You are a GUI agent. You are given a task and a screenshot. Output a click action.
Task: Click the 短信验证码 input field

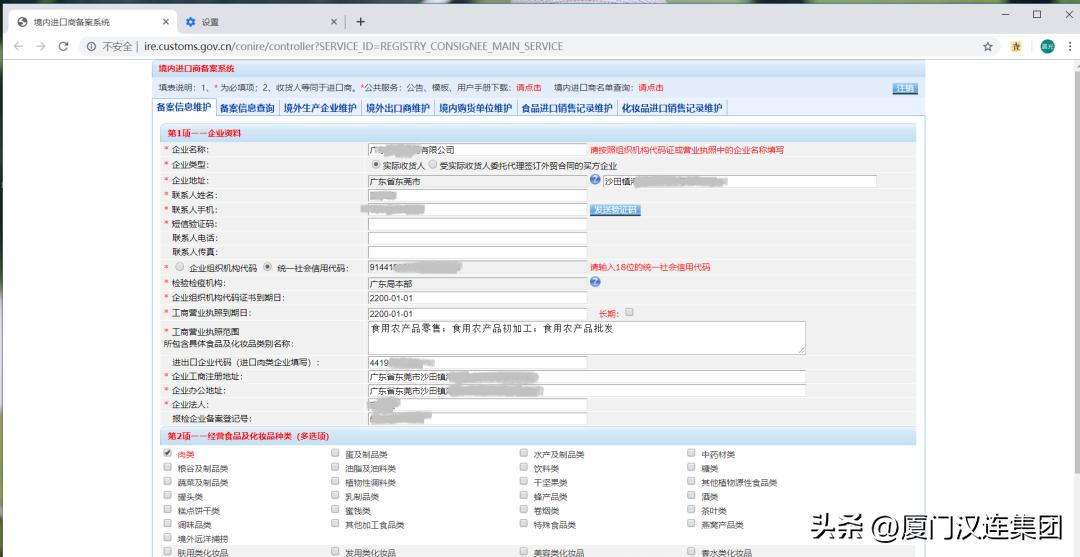[477, 224]
